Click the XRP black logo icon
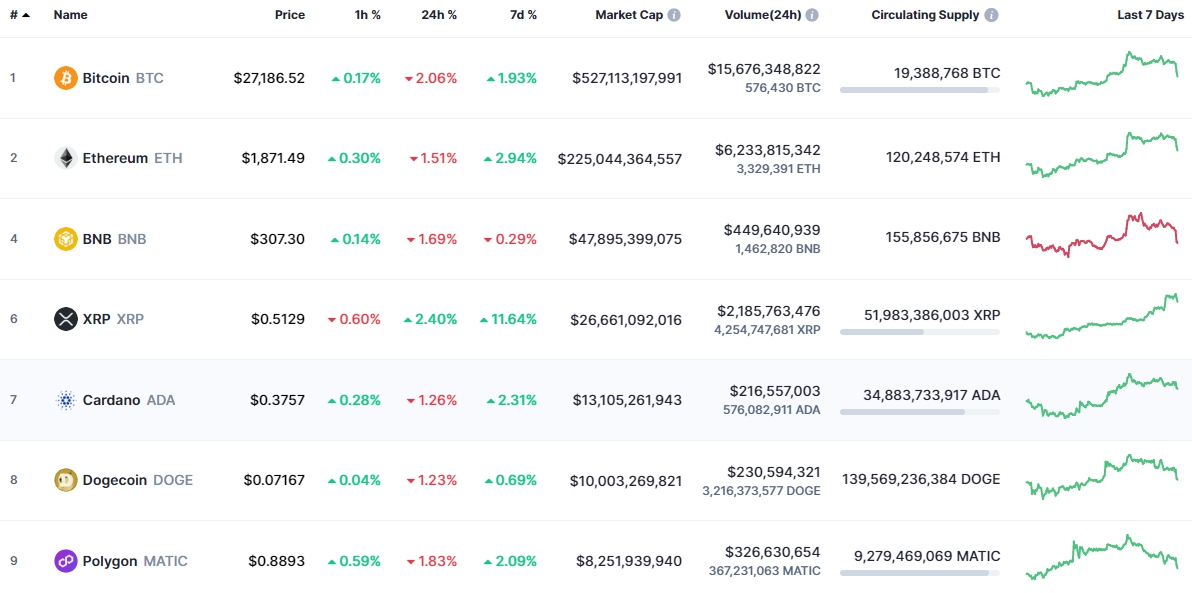1192x593 pixels. coord(66,319)
